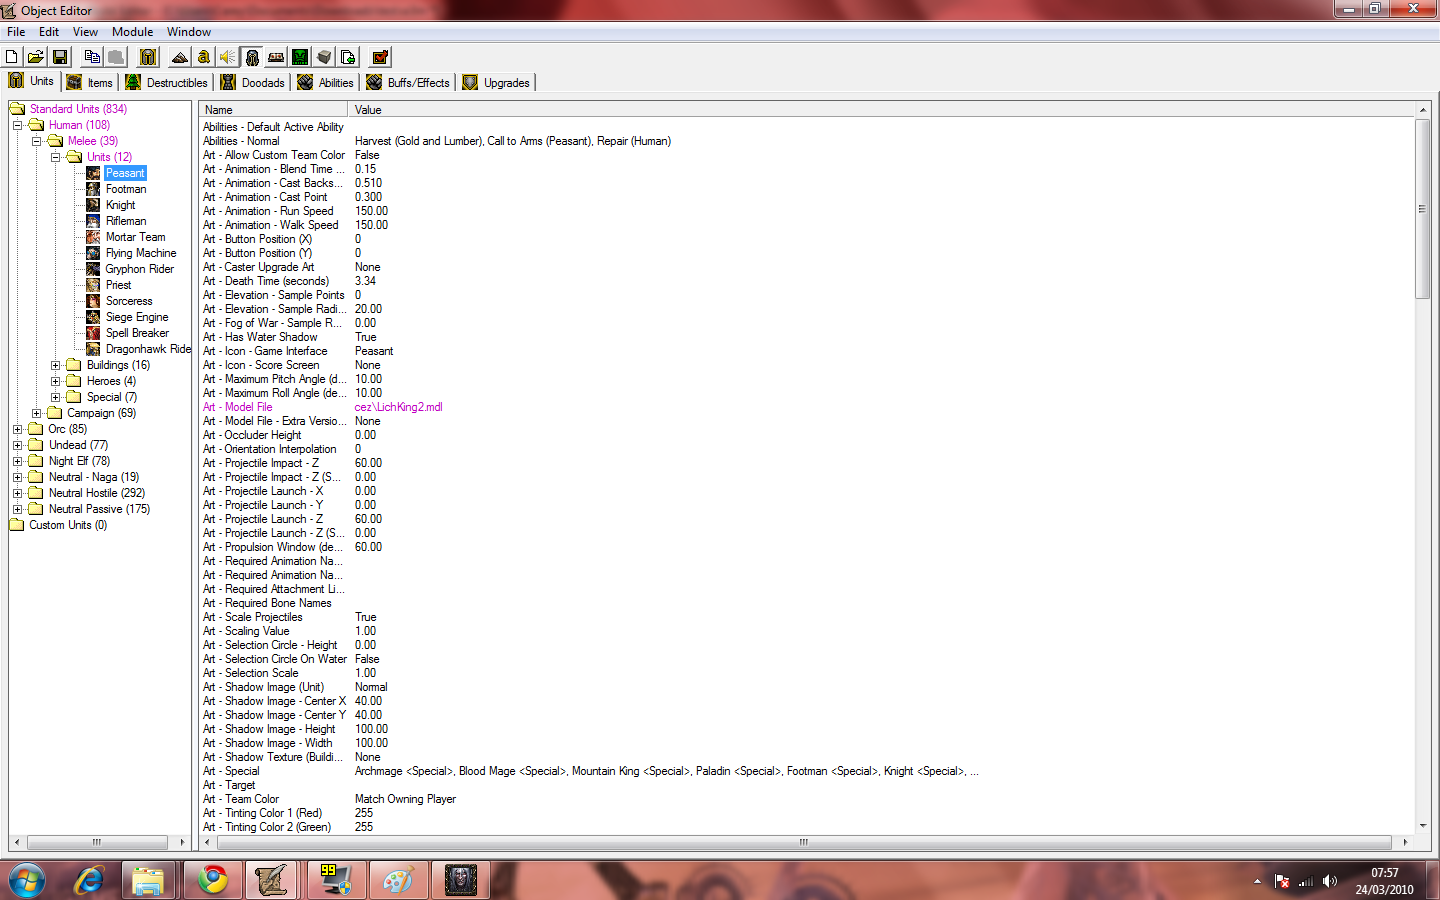Open the Trigger Editor letter 'a' icon
The height and width of the screenshot is (900, 1440).
click(x=204, y=57)
